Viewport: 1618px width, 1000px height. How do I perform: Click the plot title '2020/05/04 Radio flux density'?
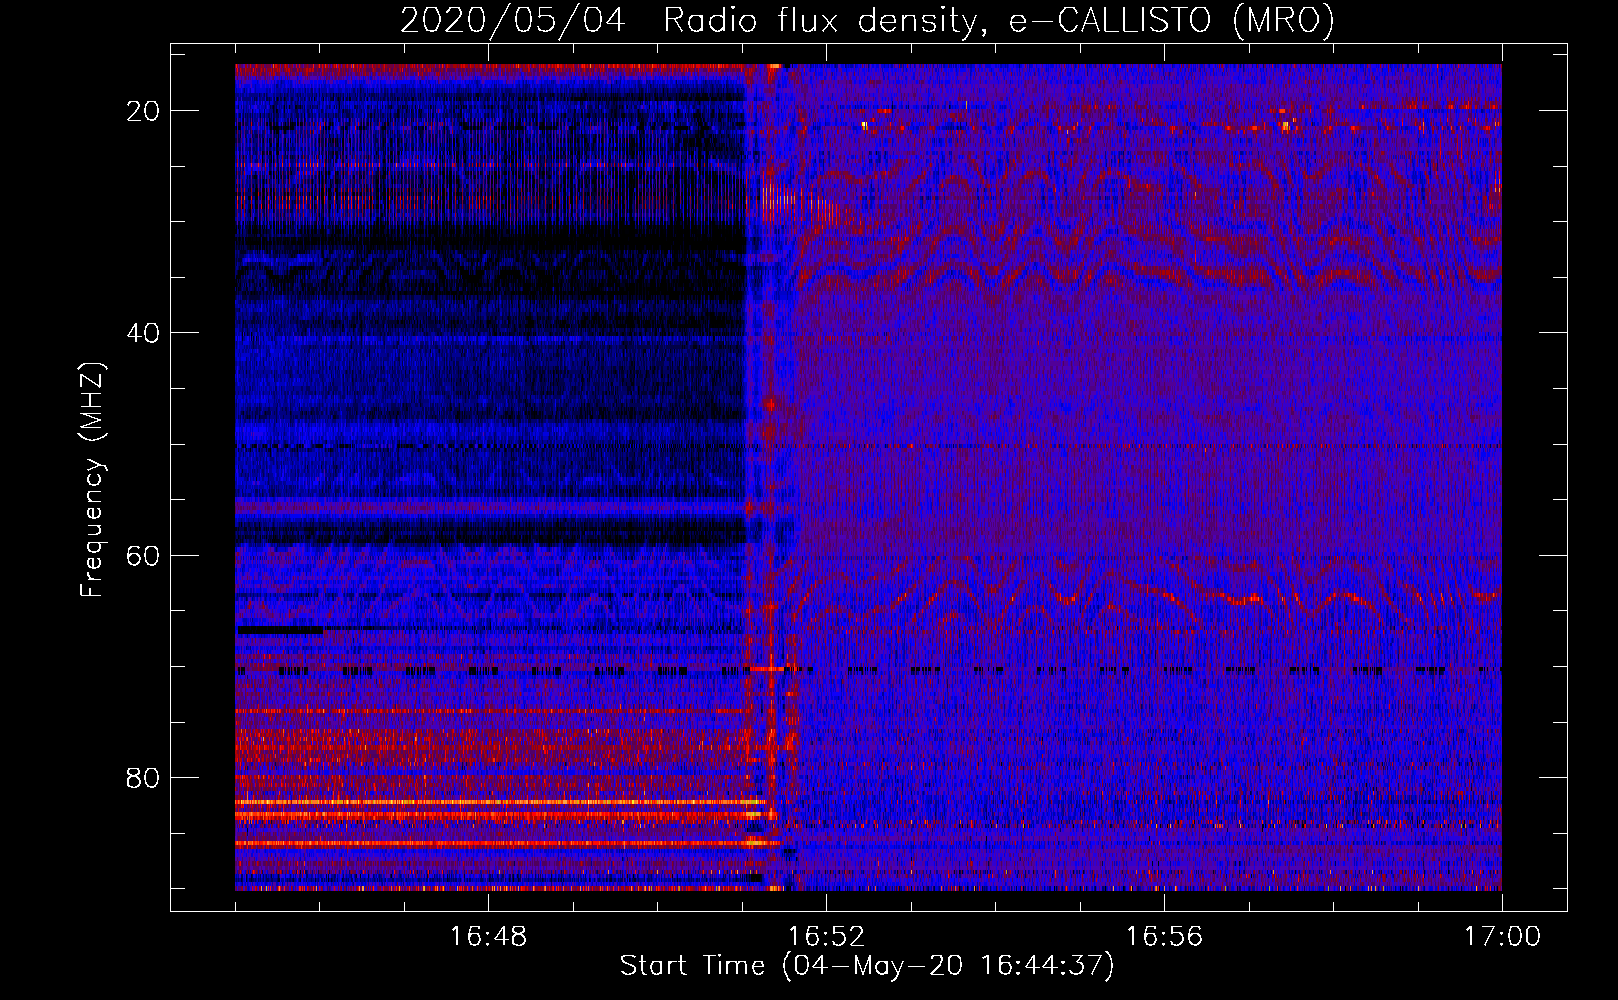[688, 20]
